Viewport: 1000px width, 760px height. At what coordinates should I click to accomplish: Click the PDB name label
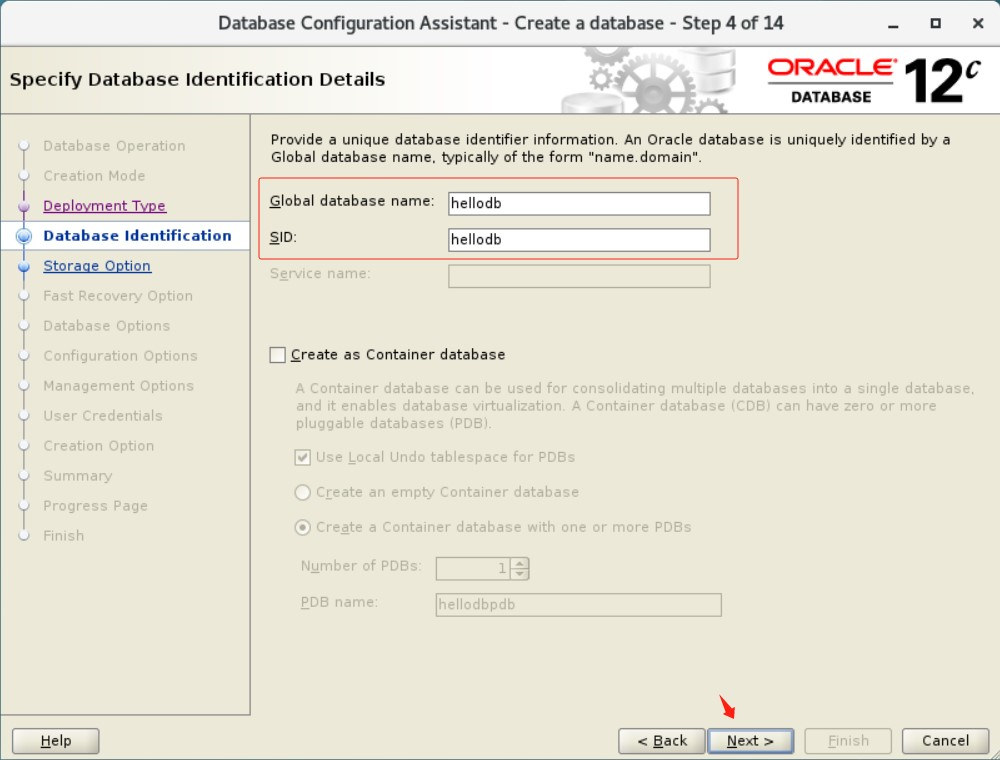(339, 602)
